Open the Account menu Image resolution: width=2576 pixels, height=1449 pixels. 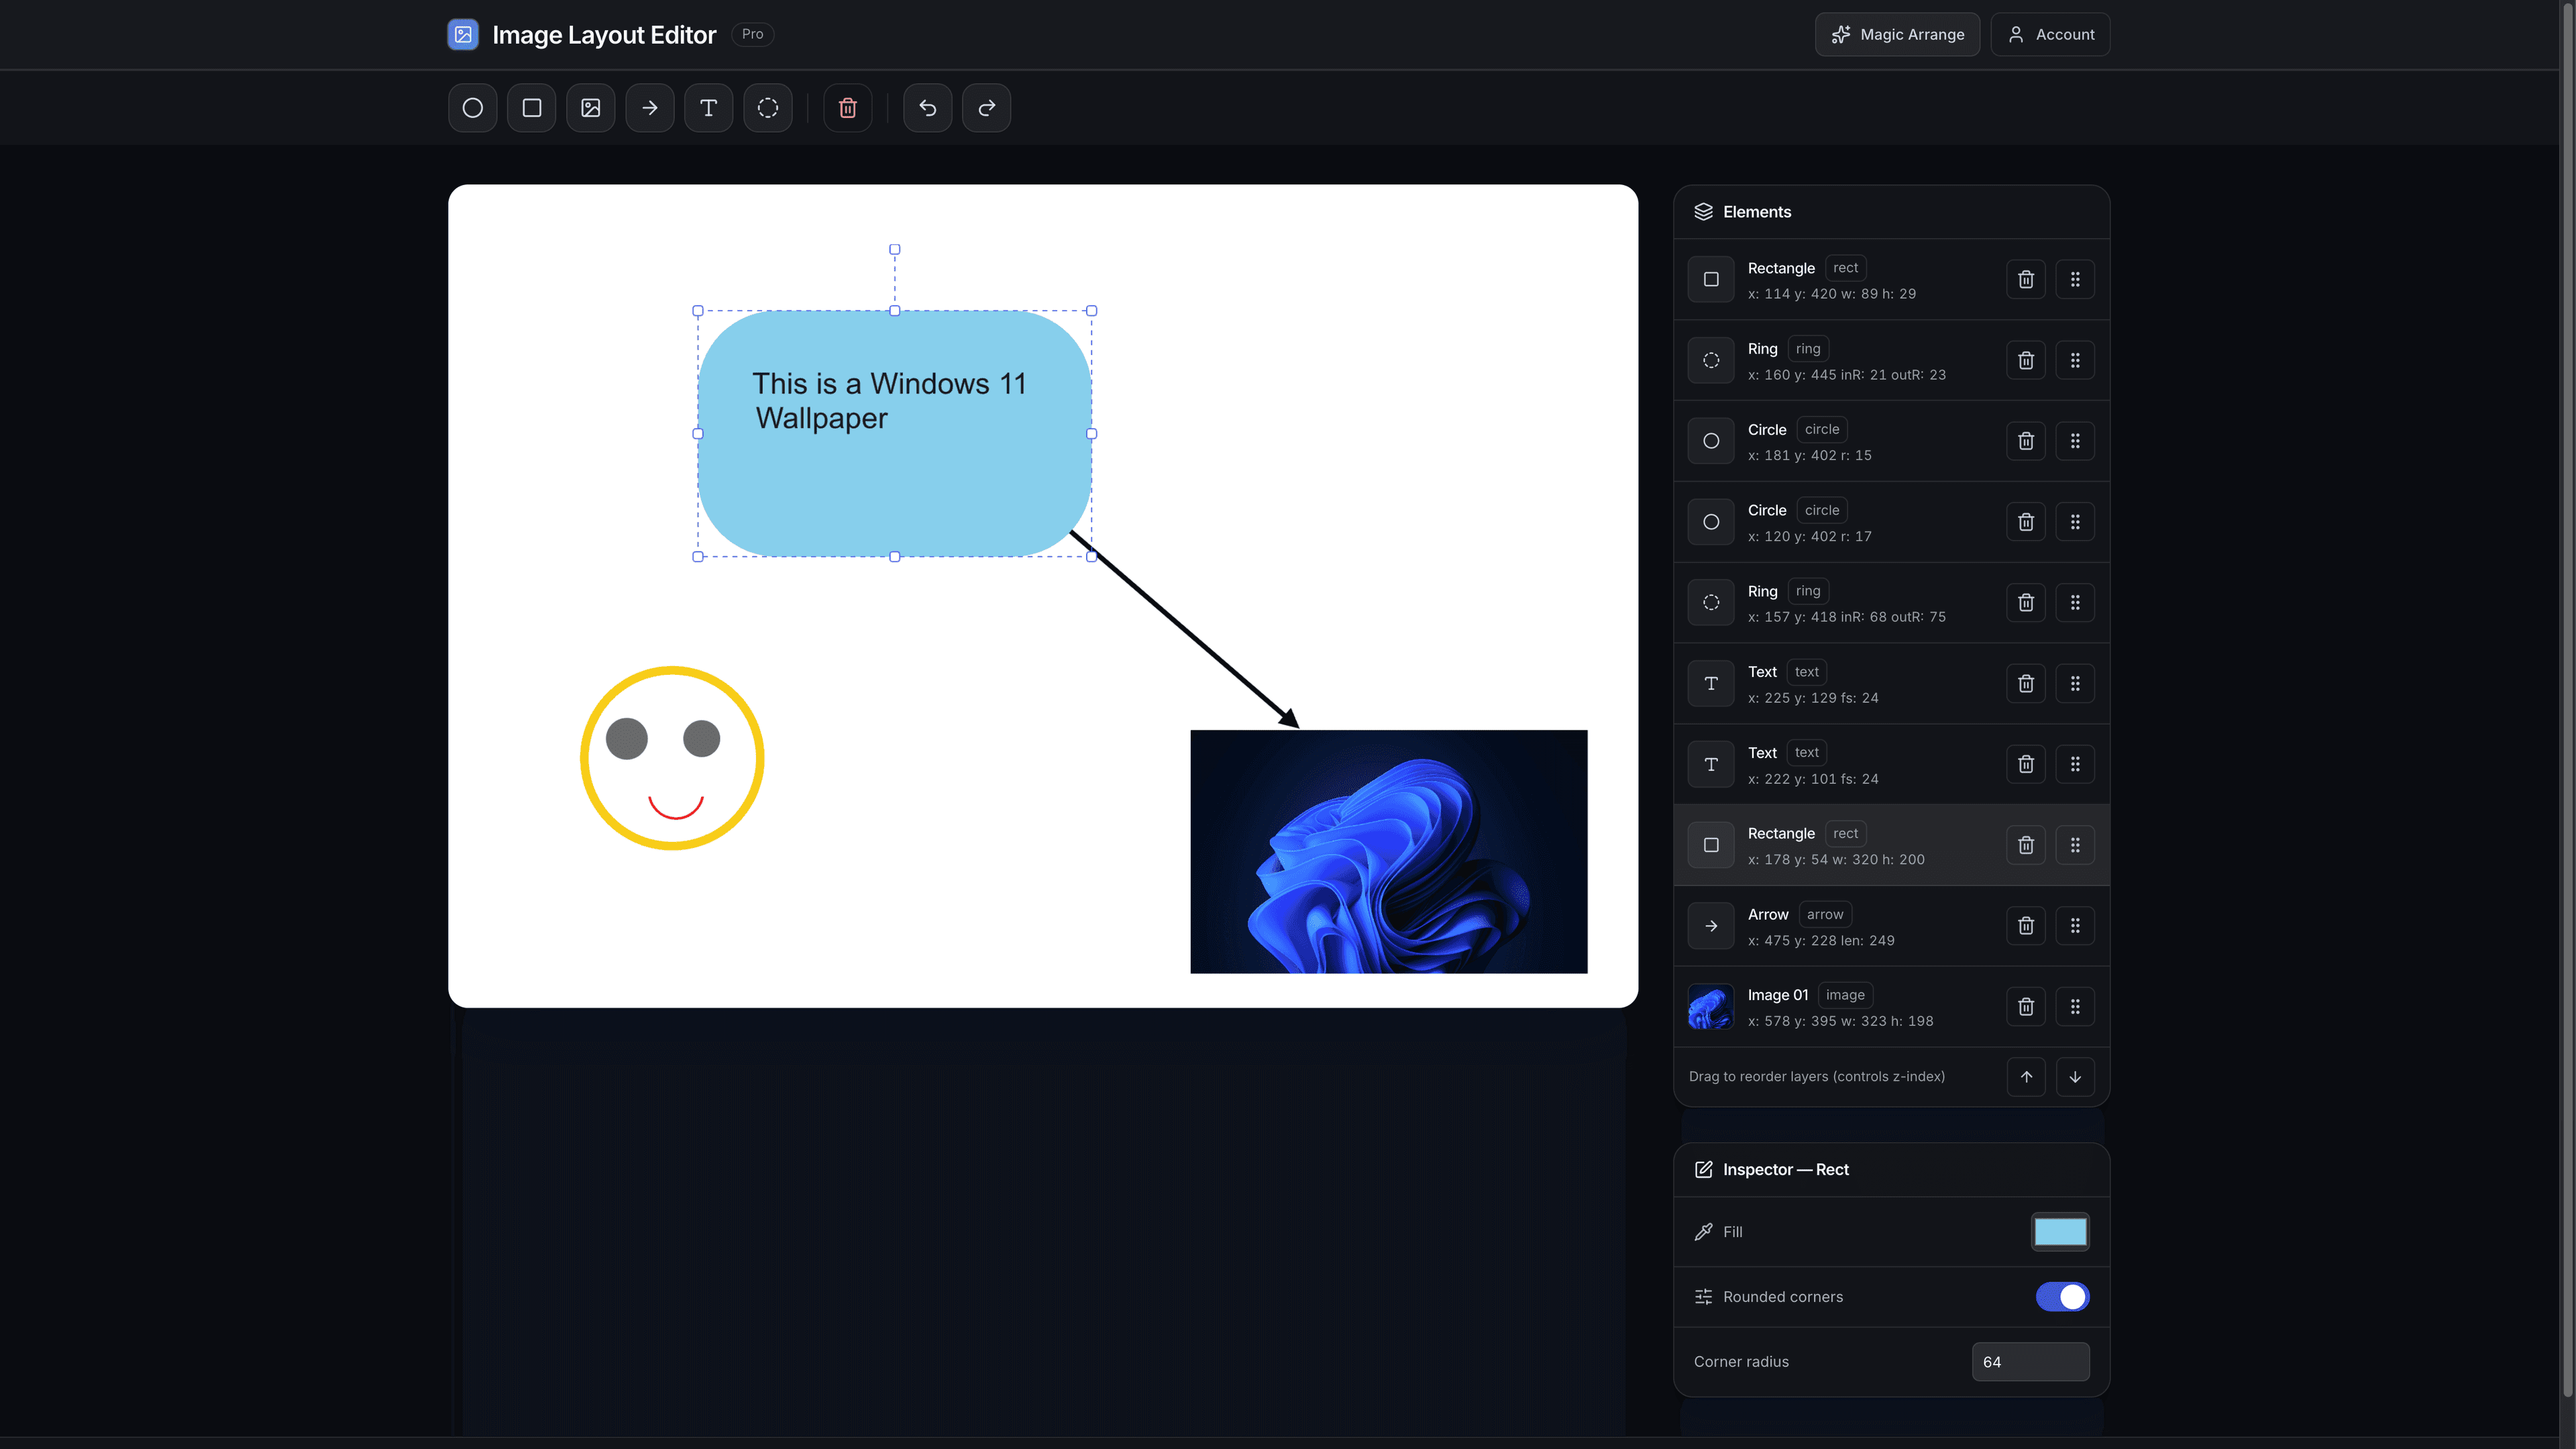pyautogui.click(x=2049, y=33)
